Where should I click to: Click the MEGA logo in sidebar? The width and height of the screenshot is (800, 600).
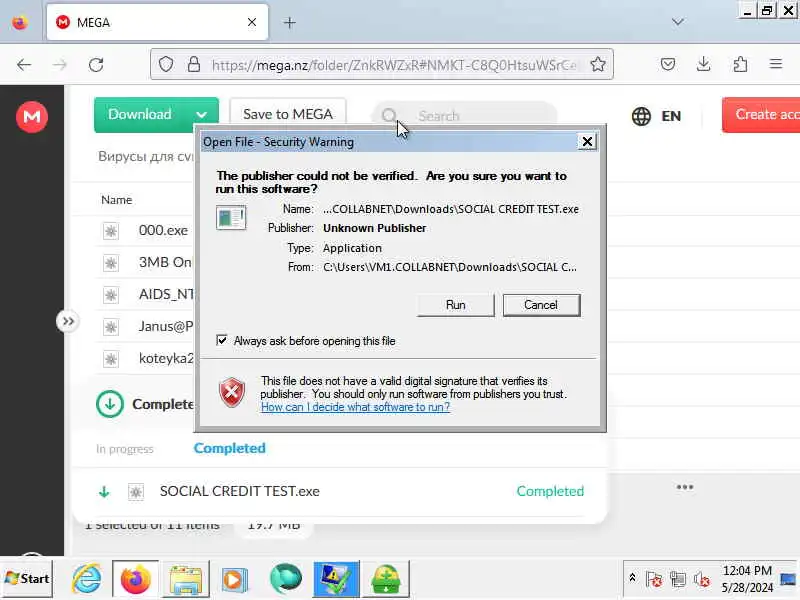(x=32, y=117)
